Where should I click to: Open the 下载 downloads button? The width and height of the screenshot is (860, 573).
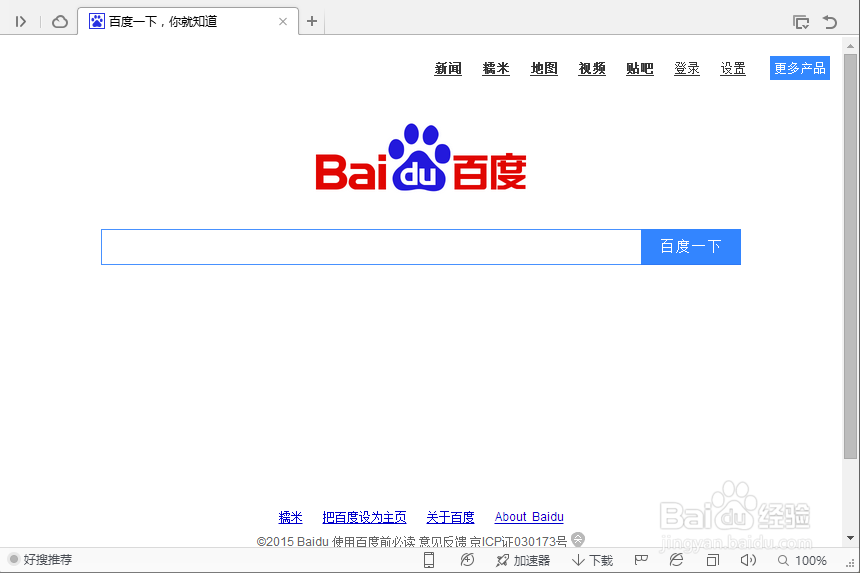pos(592,560)
